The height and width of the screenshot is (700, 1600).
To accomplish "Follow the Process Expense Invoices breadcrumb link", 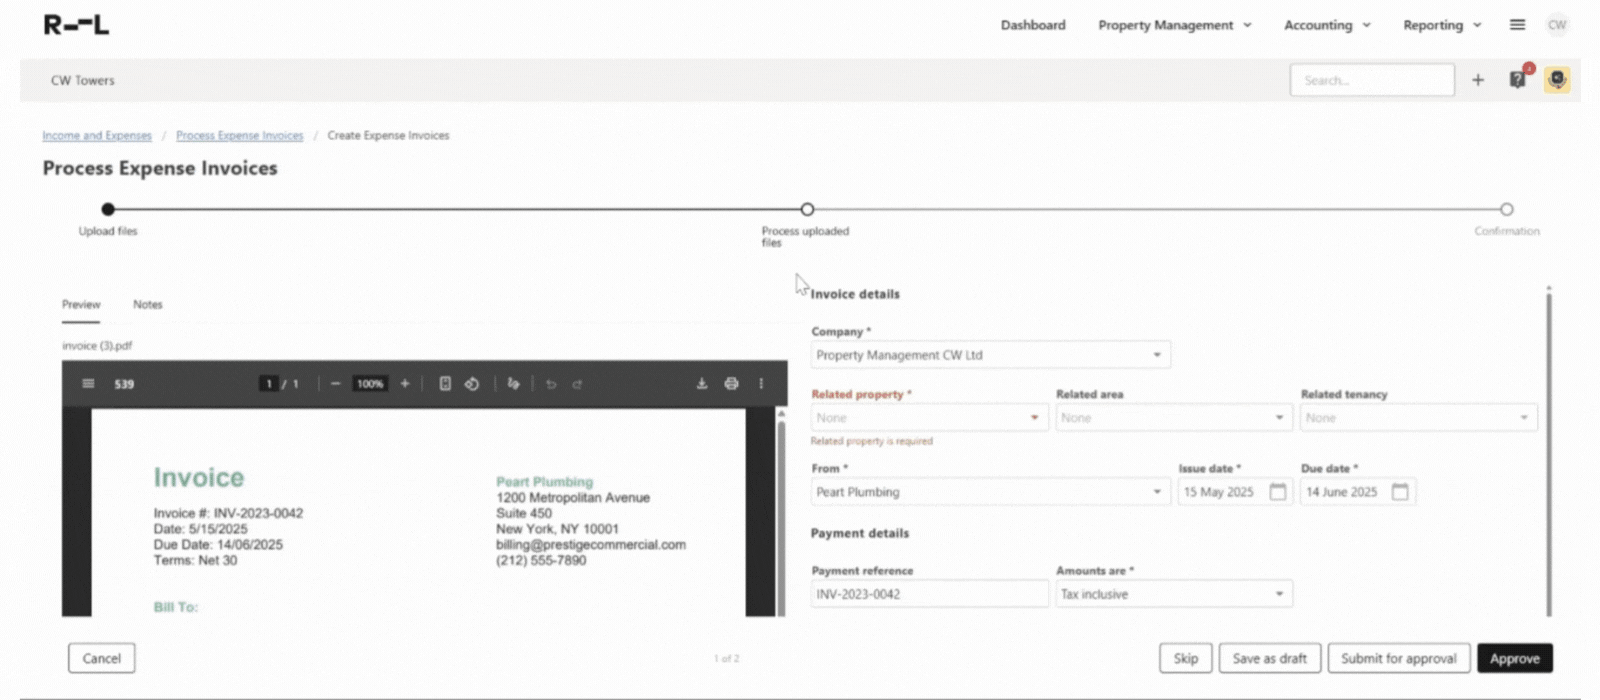I will pyautogui.click(x=239, y=135).
